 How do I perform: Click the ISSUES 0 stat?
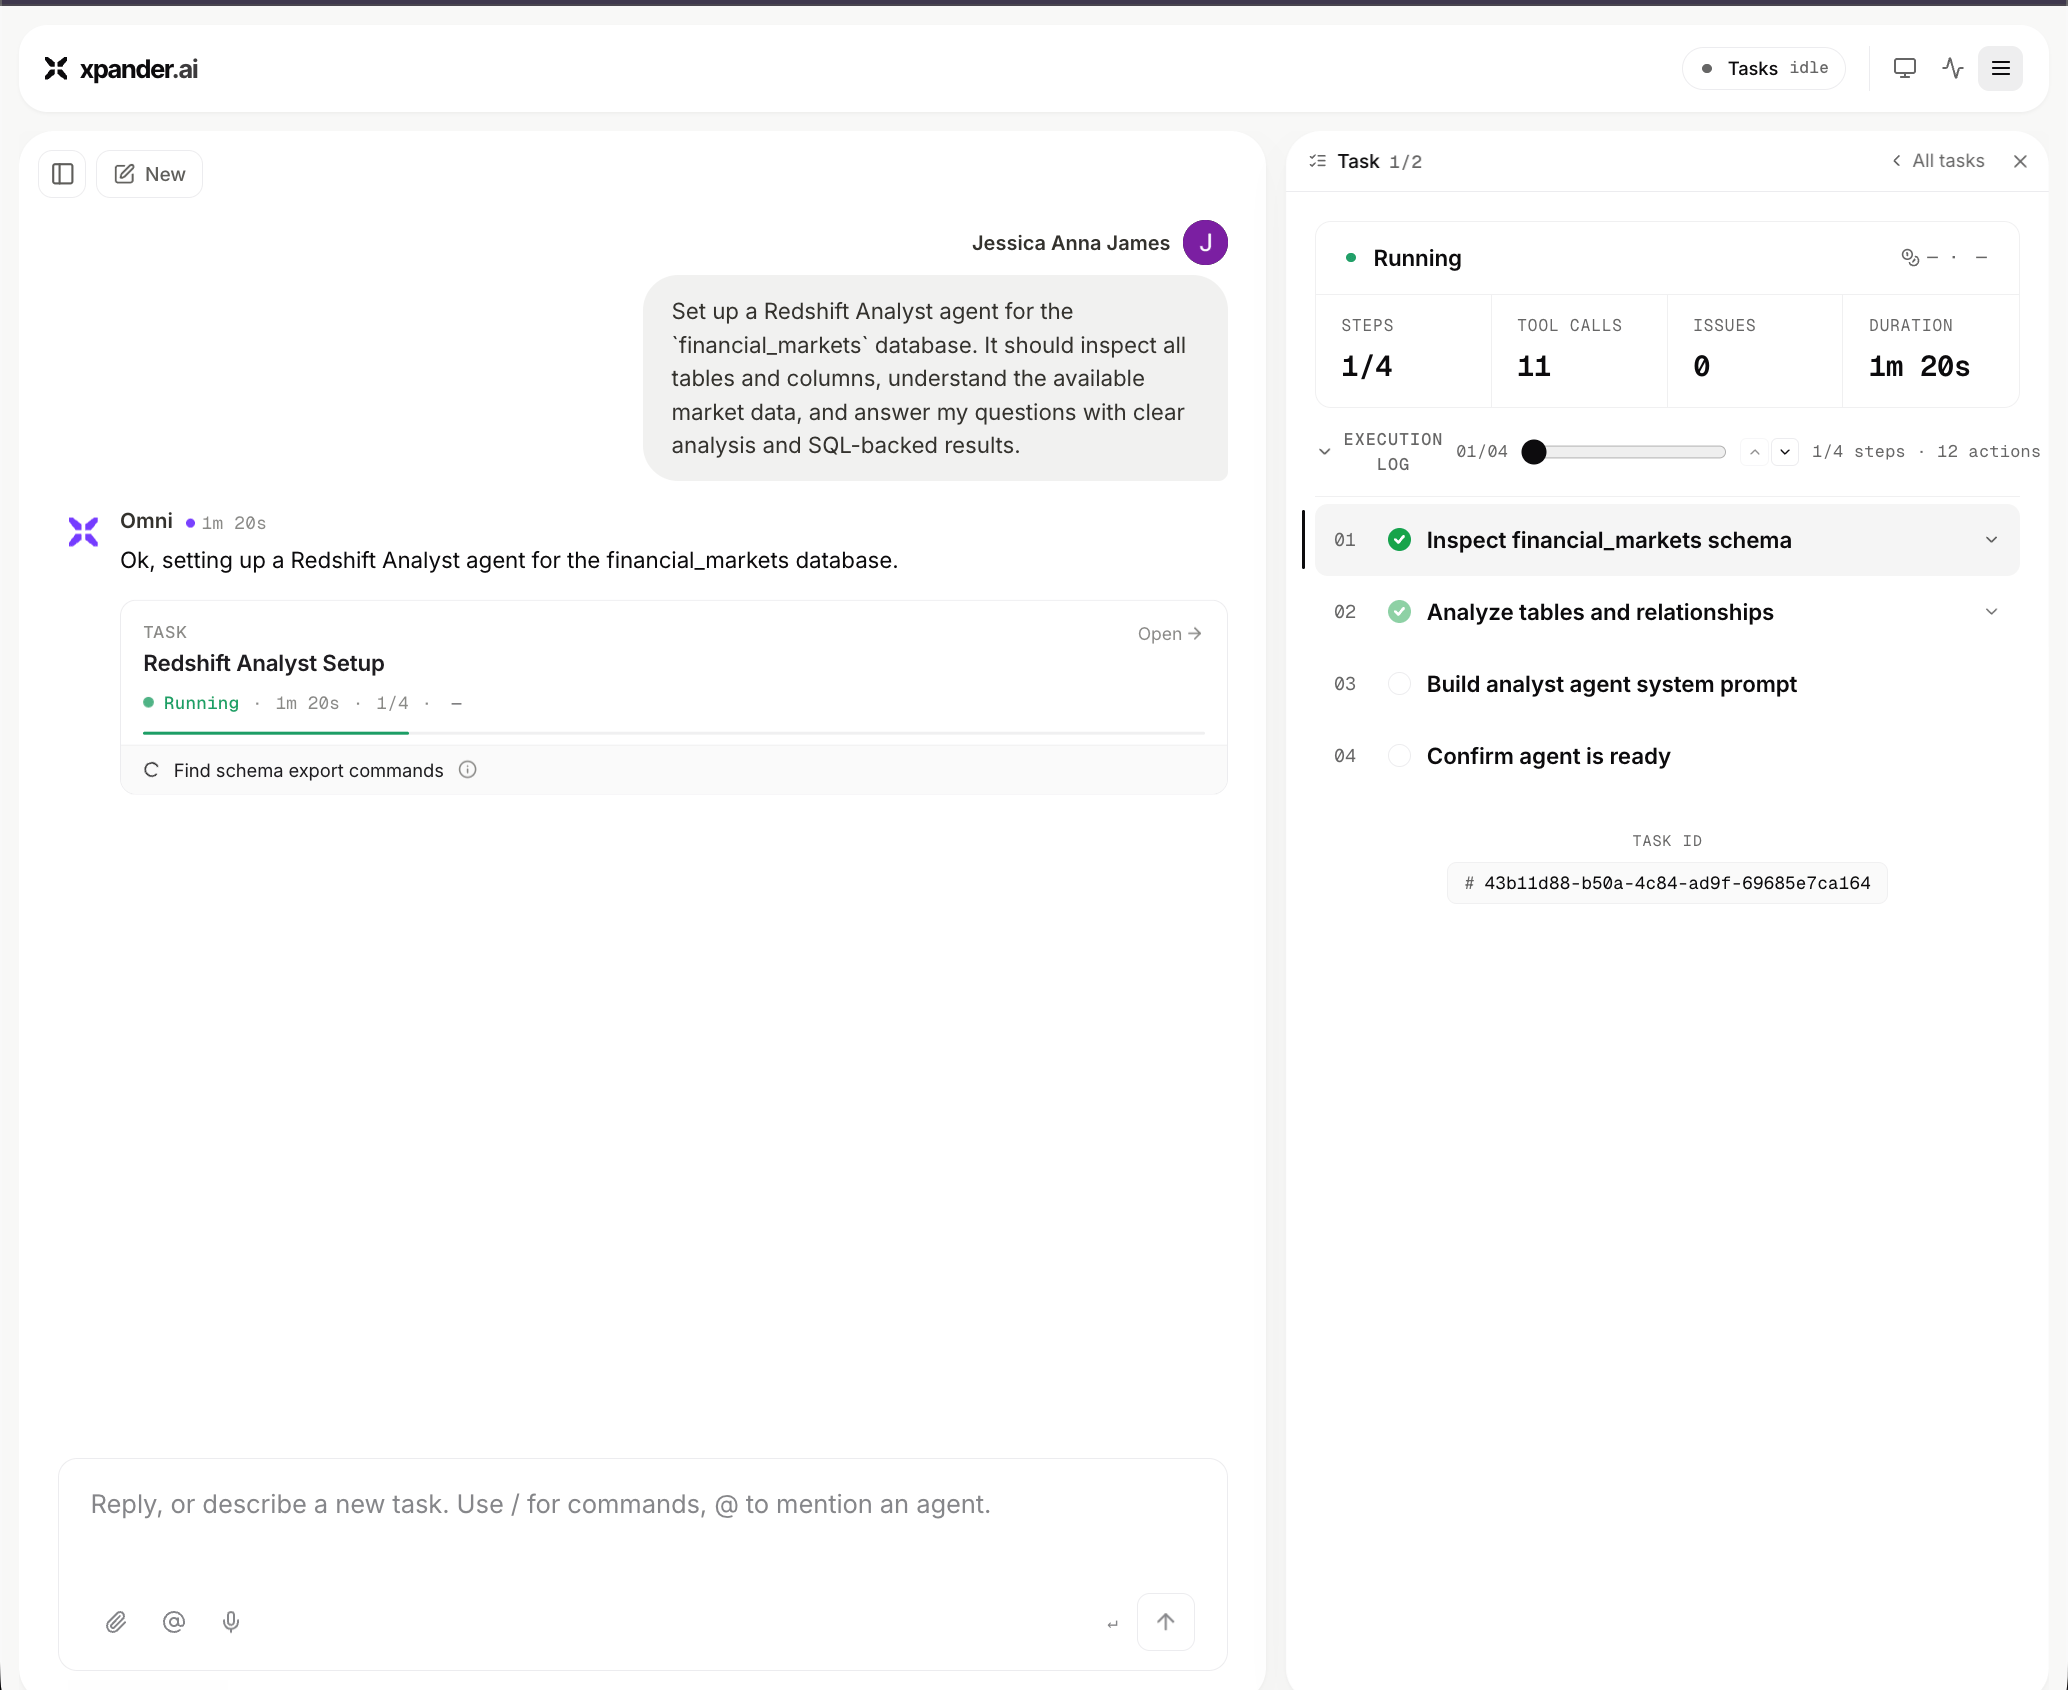(1755, 351)
